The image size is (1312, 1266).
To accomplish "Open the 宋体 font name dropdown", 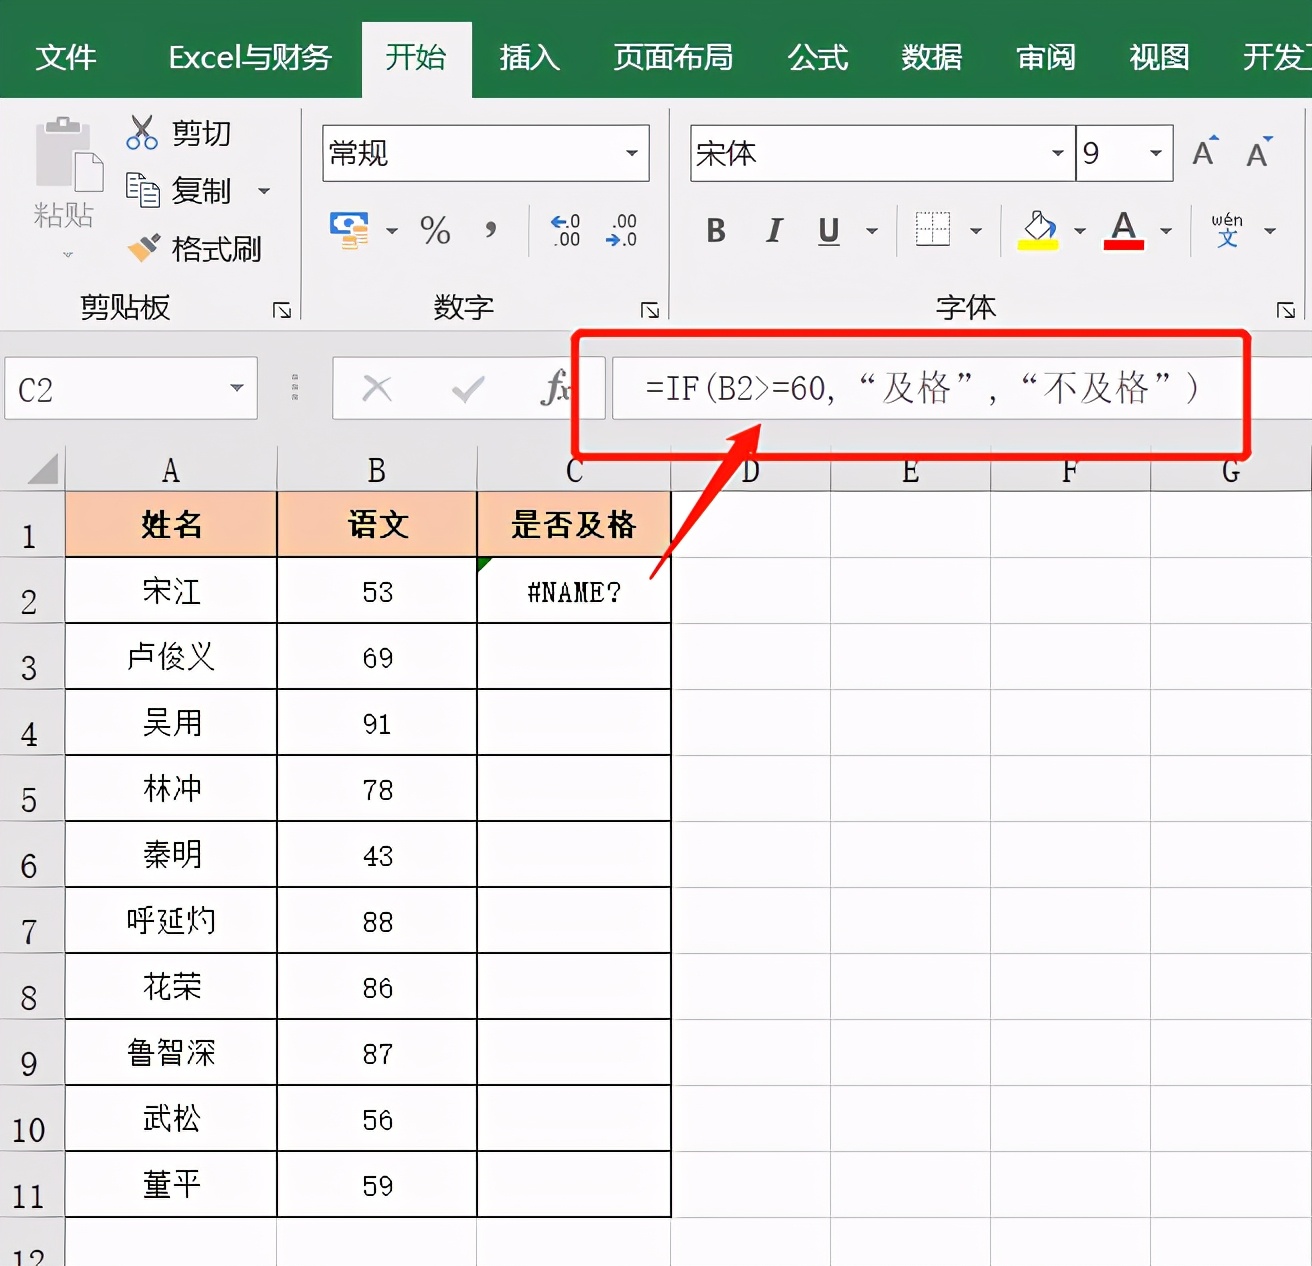I will 1057,153.
